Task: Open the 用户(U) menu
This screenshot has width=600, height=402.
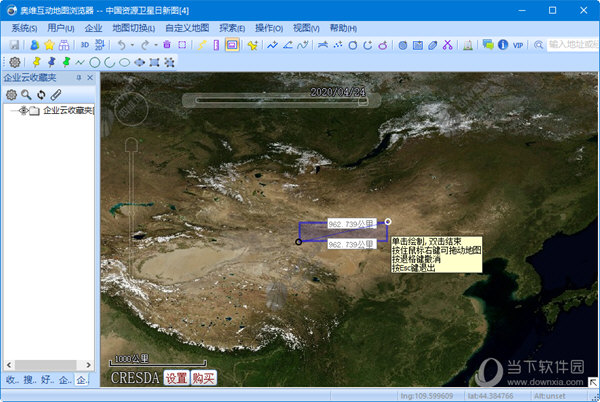Action: coord(60,28)
